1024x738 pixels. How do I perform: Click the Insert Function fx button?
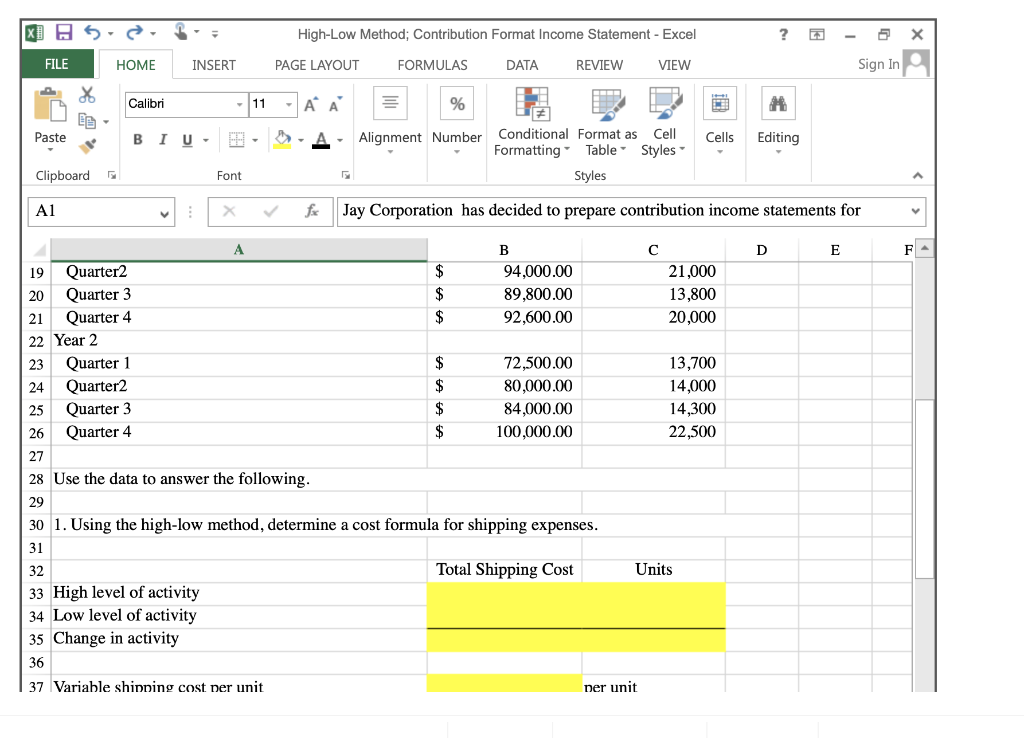(x=310, y=211)
